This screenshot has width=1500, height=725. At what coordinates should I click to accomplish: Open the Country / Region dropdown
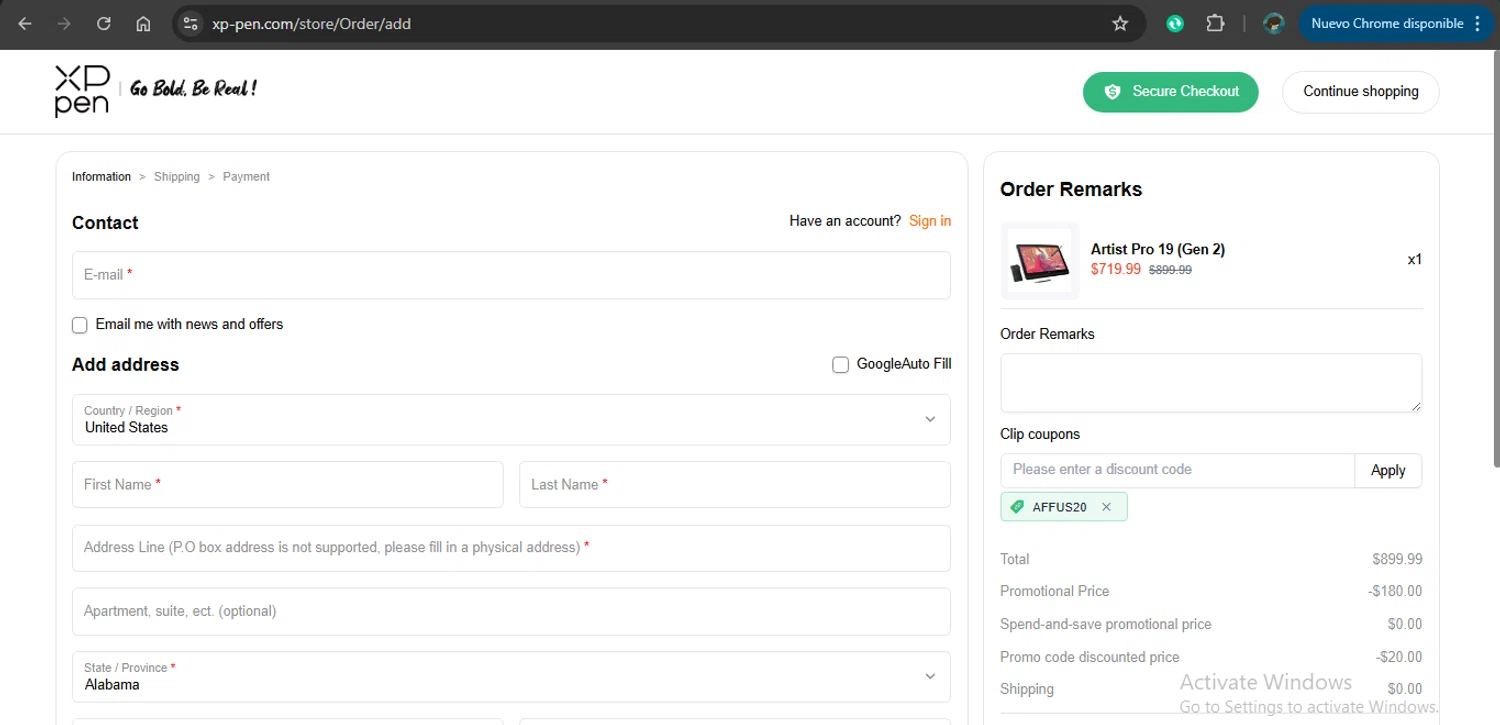pos(511,419)
